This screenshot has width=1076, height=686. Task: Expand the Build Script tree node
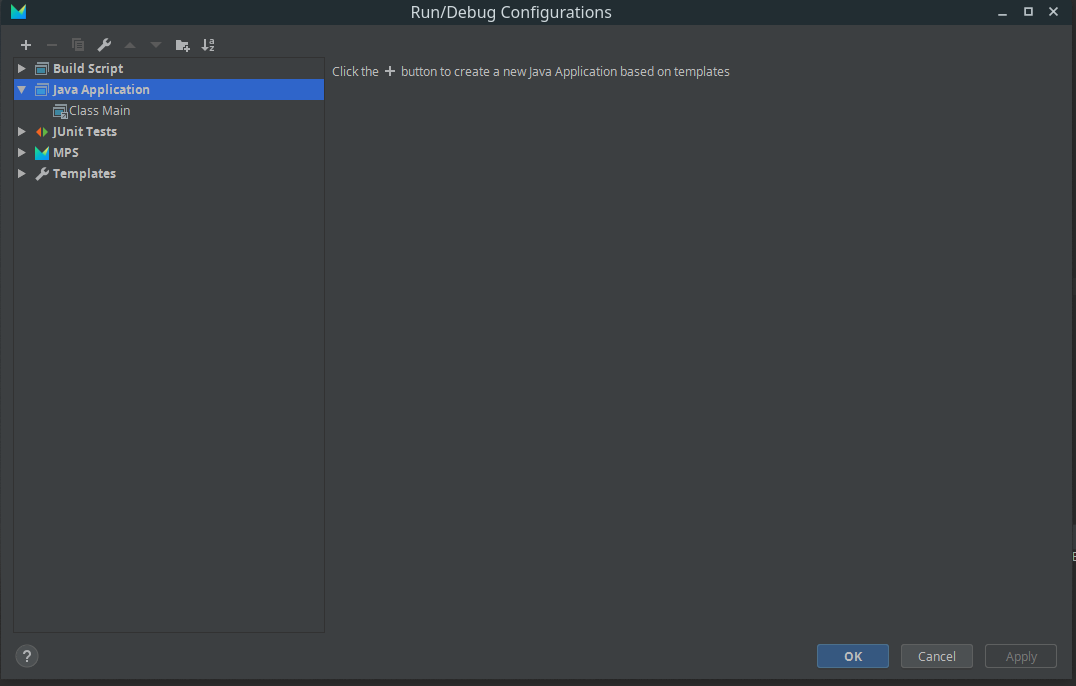tap(22, 69)
